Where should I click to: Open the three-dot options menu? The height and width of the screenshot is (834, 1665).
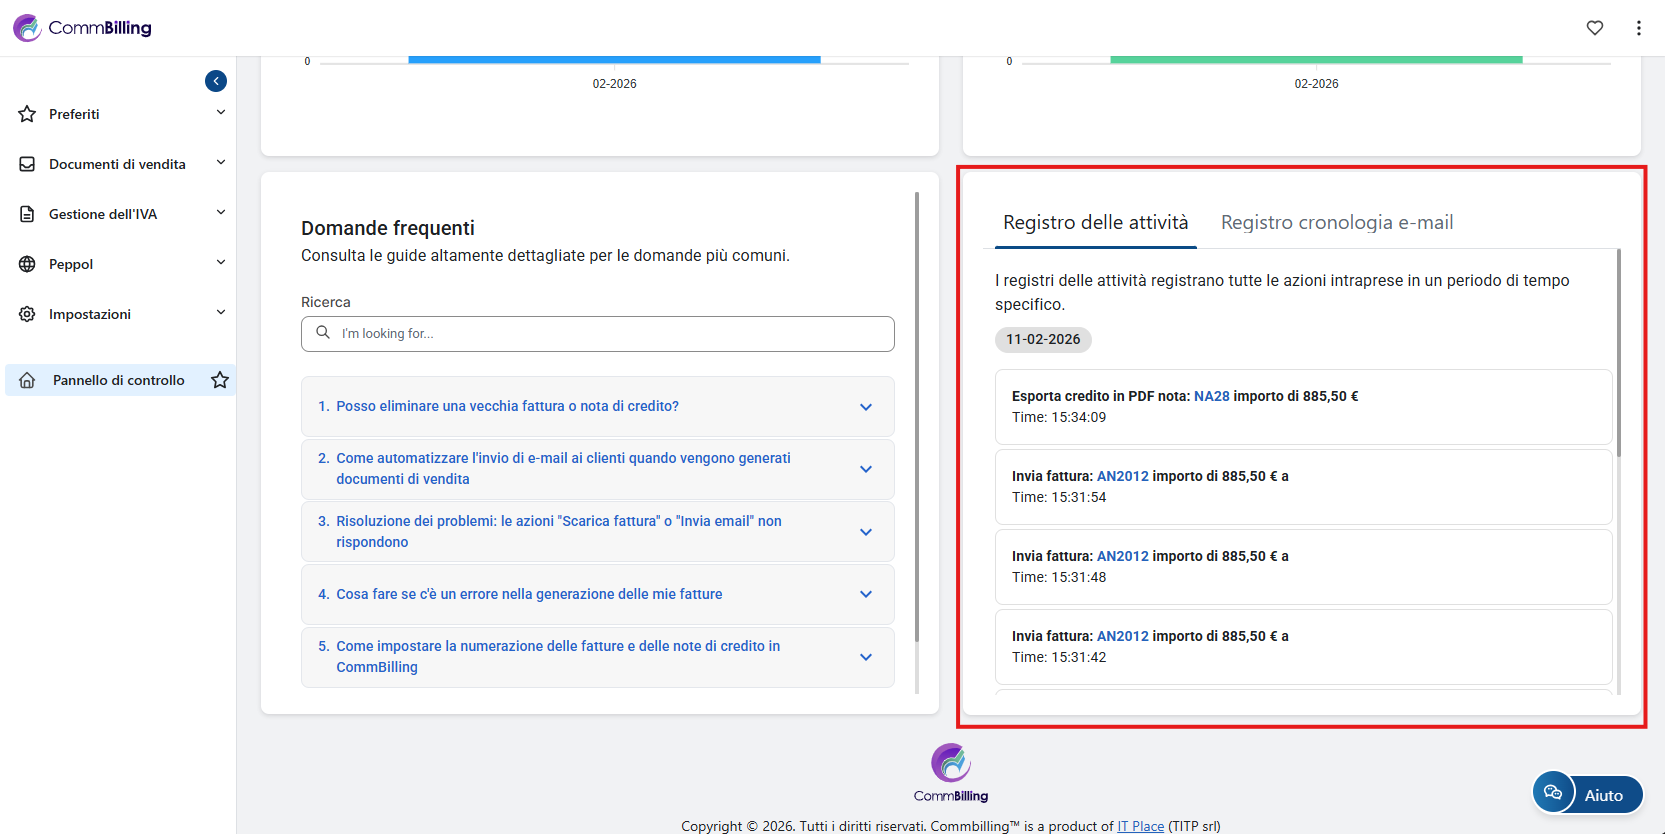[1638, 28]
